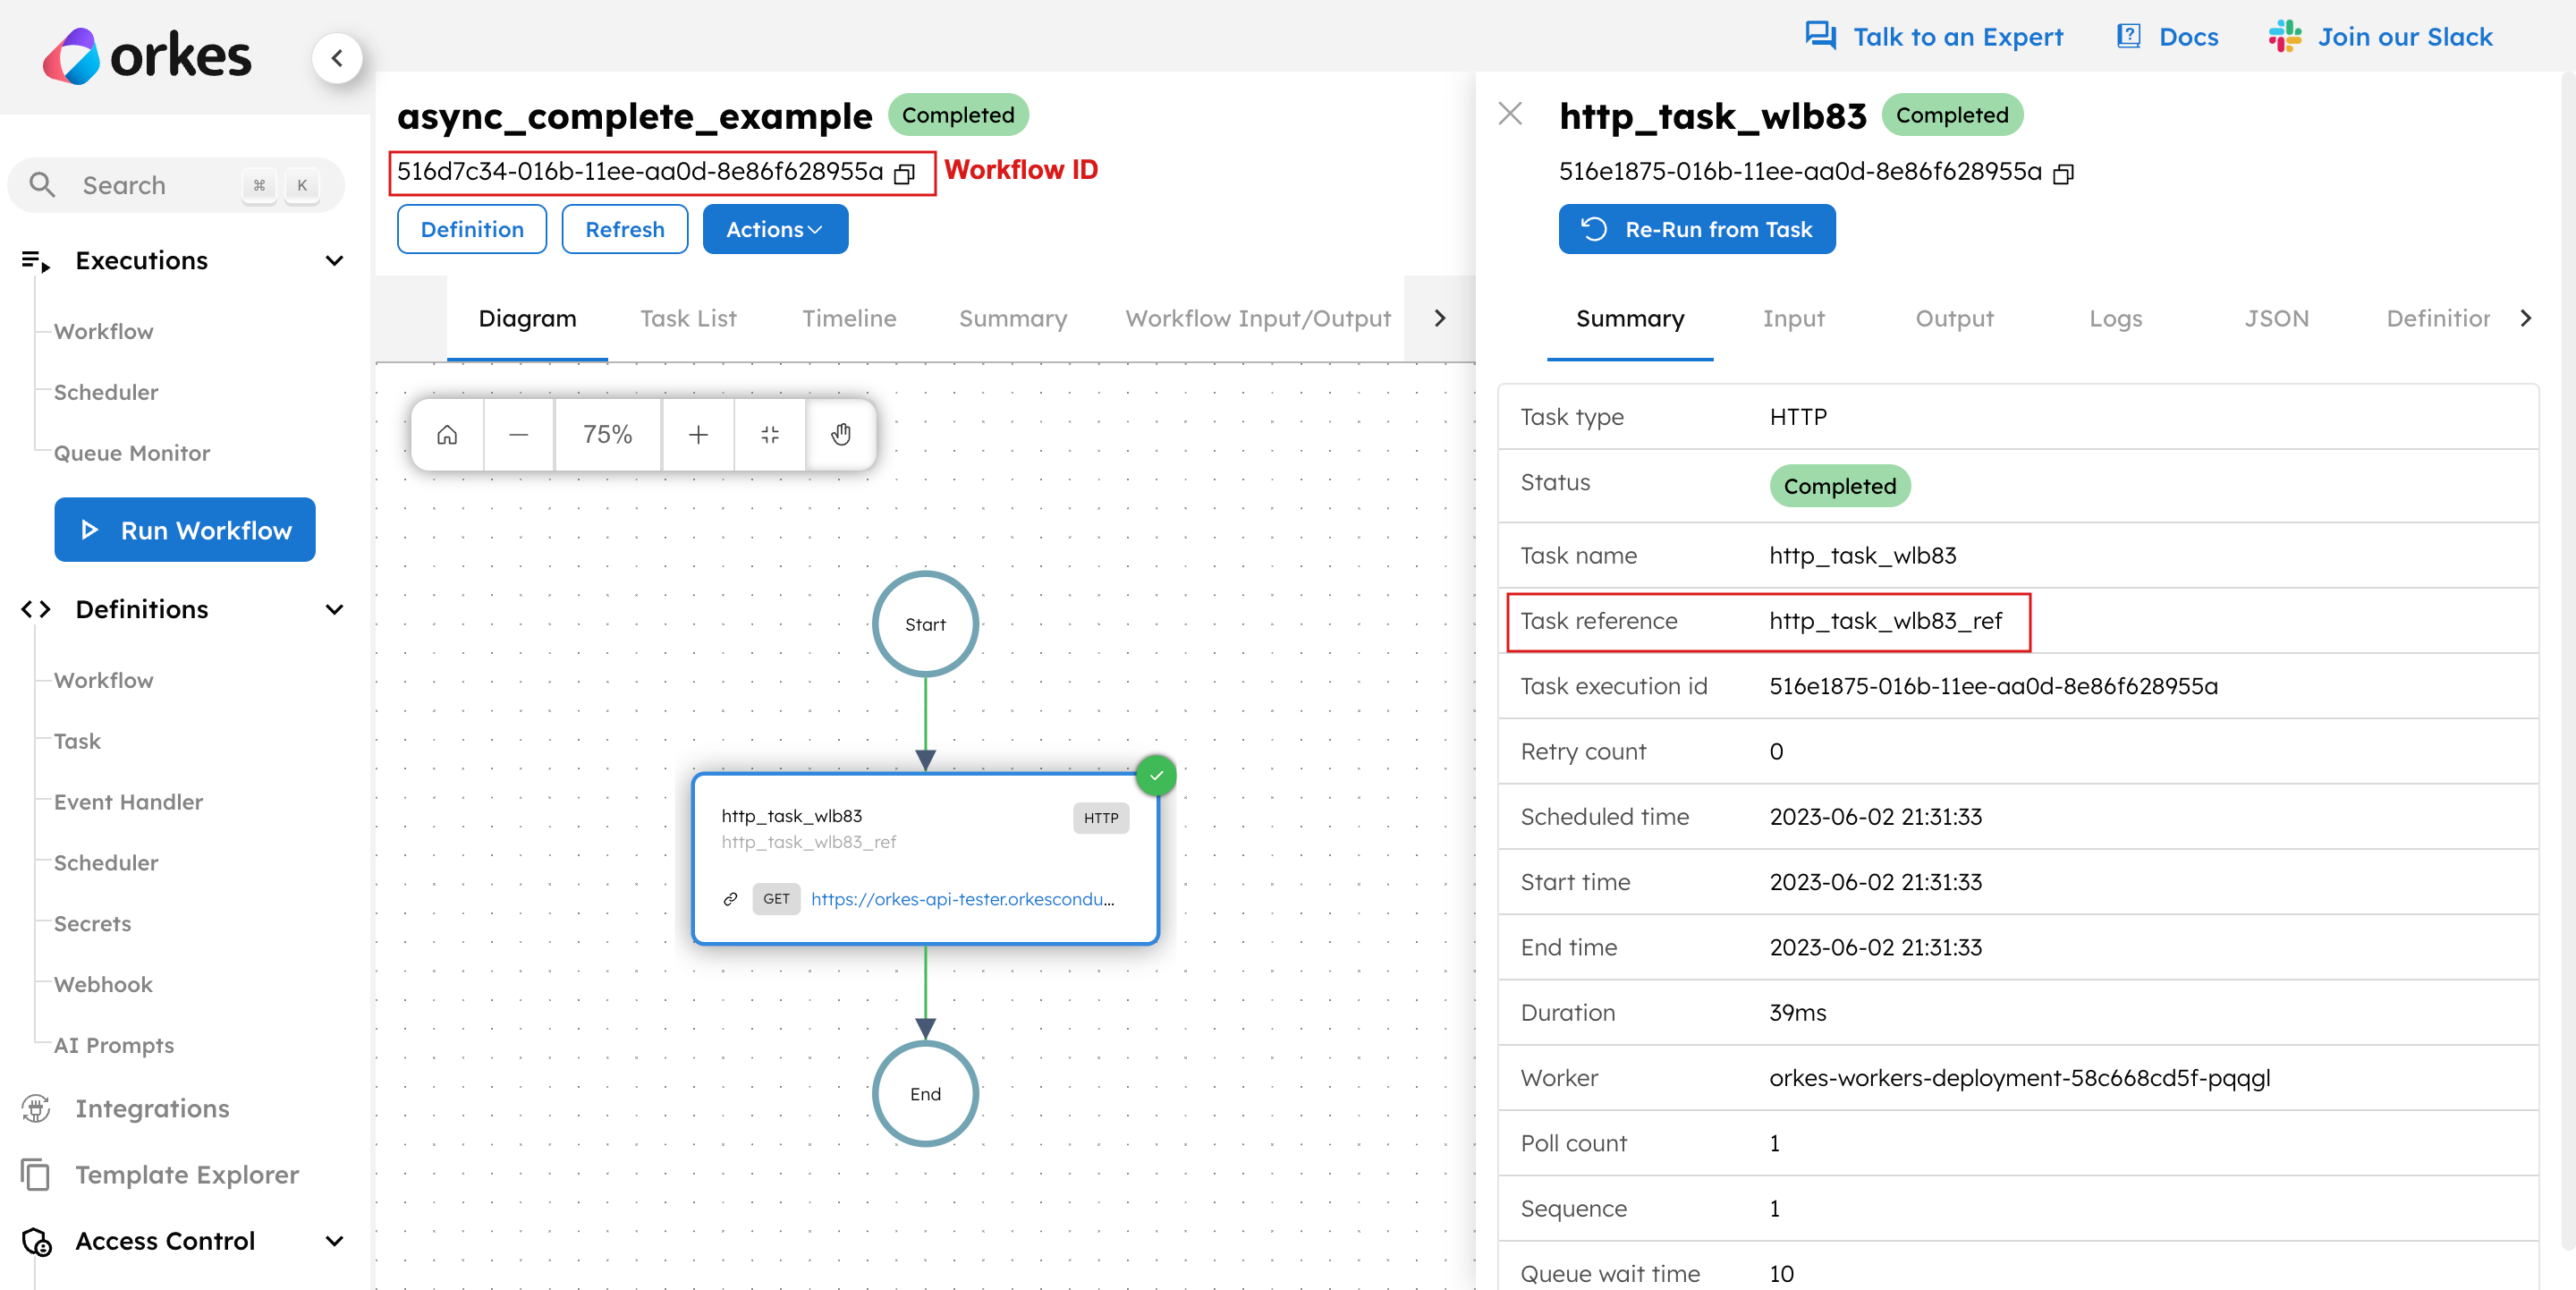This screenshot has height=1290, width=2576.
Task: Click the GET method badge in the node
Action: [x=776, y=898]
